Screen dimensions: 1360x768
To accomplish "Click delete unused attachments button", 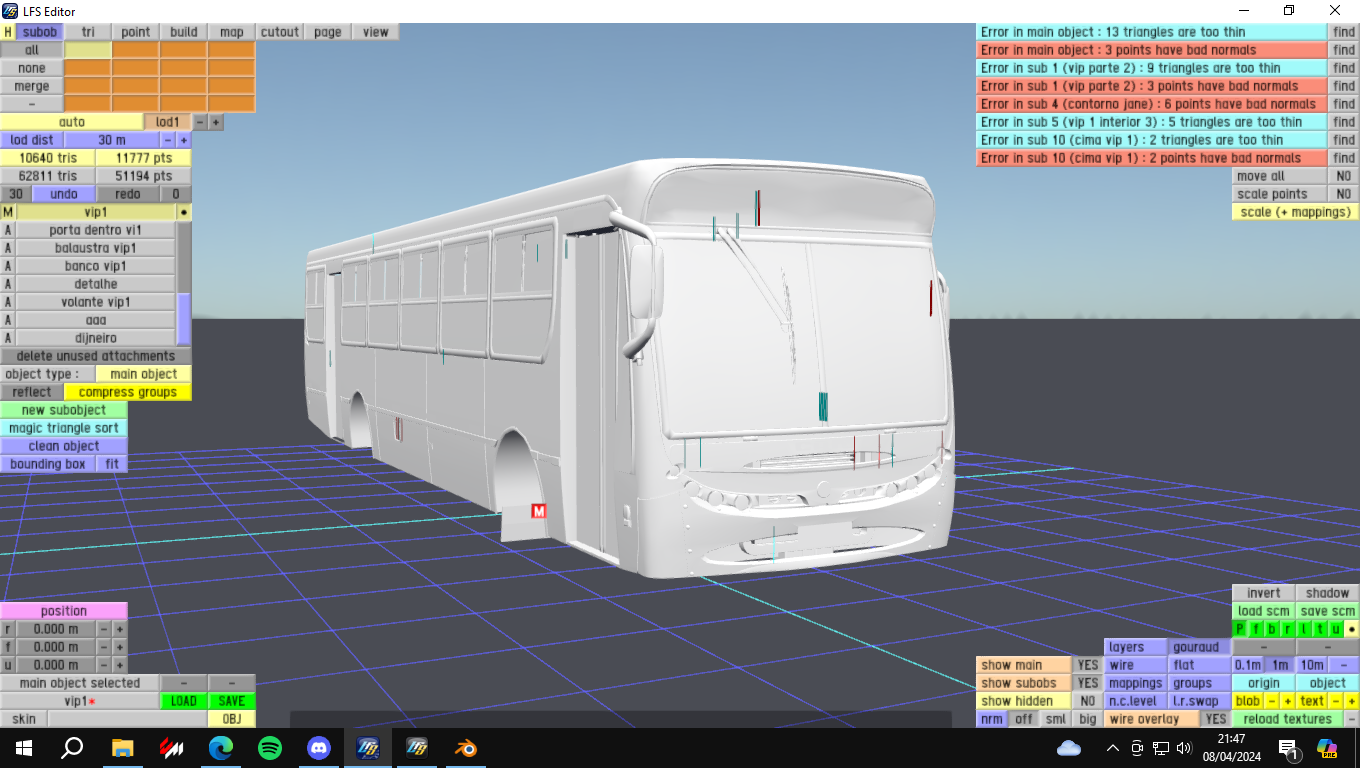I will pos(96,356).
